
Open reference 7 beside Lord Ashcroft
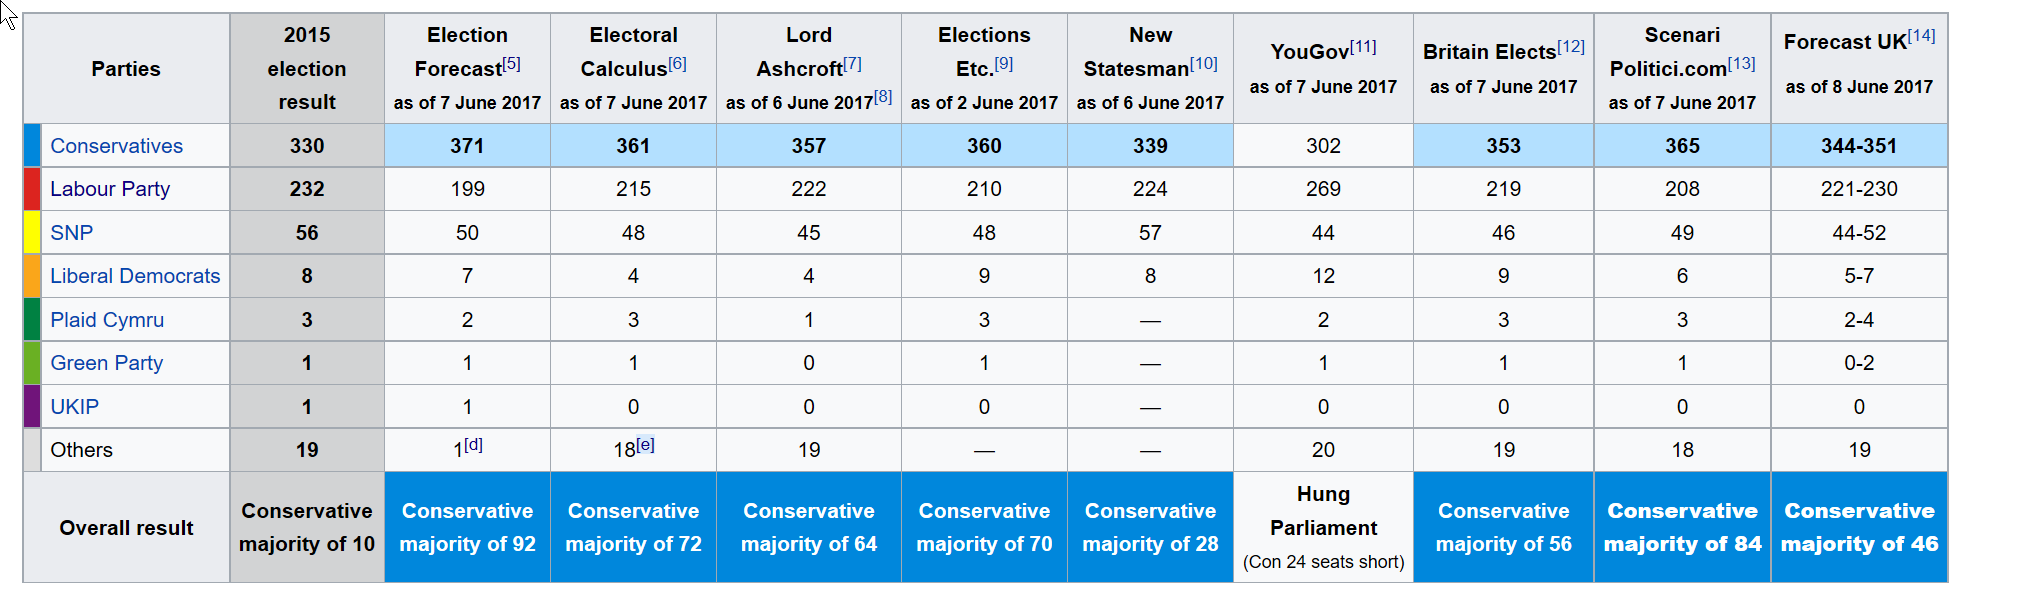pos(852,64)
